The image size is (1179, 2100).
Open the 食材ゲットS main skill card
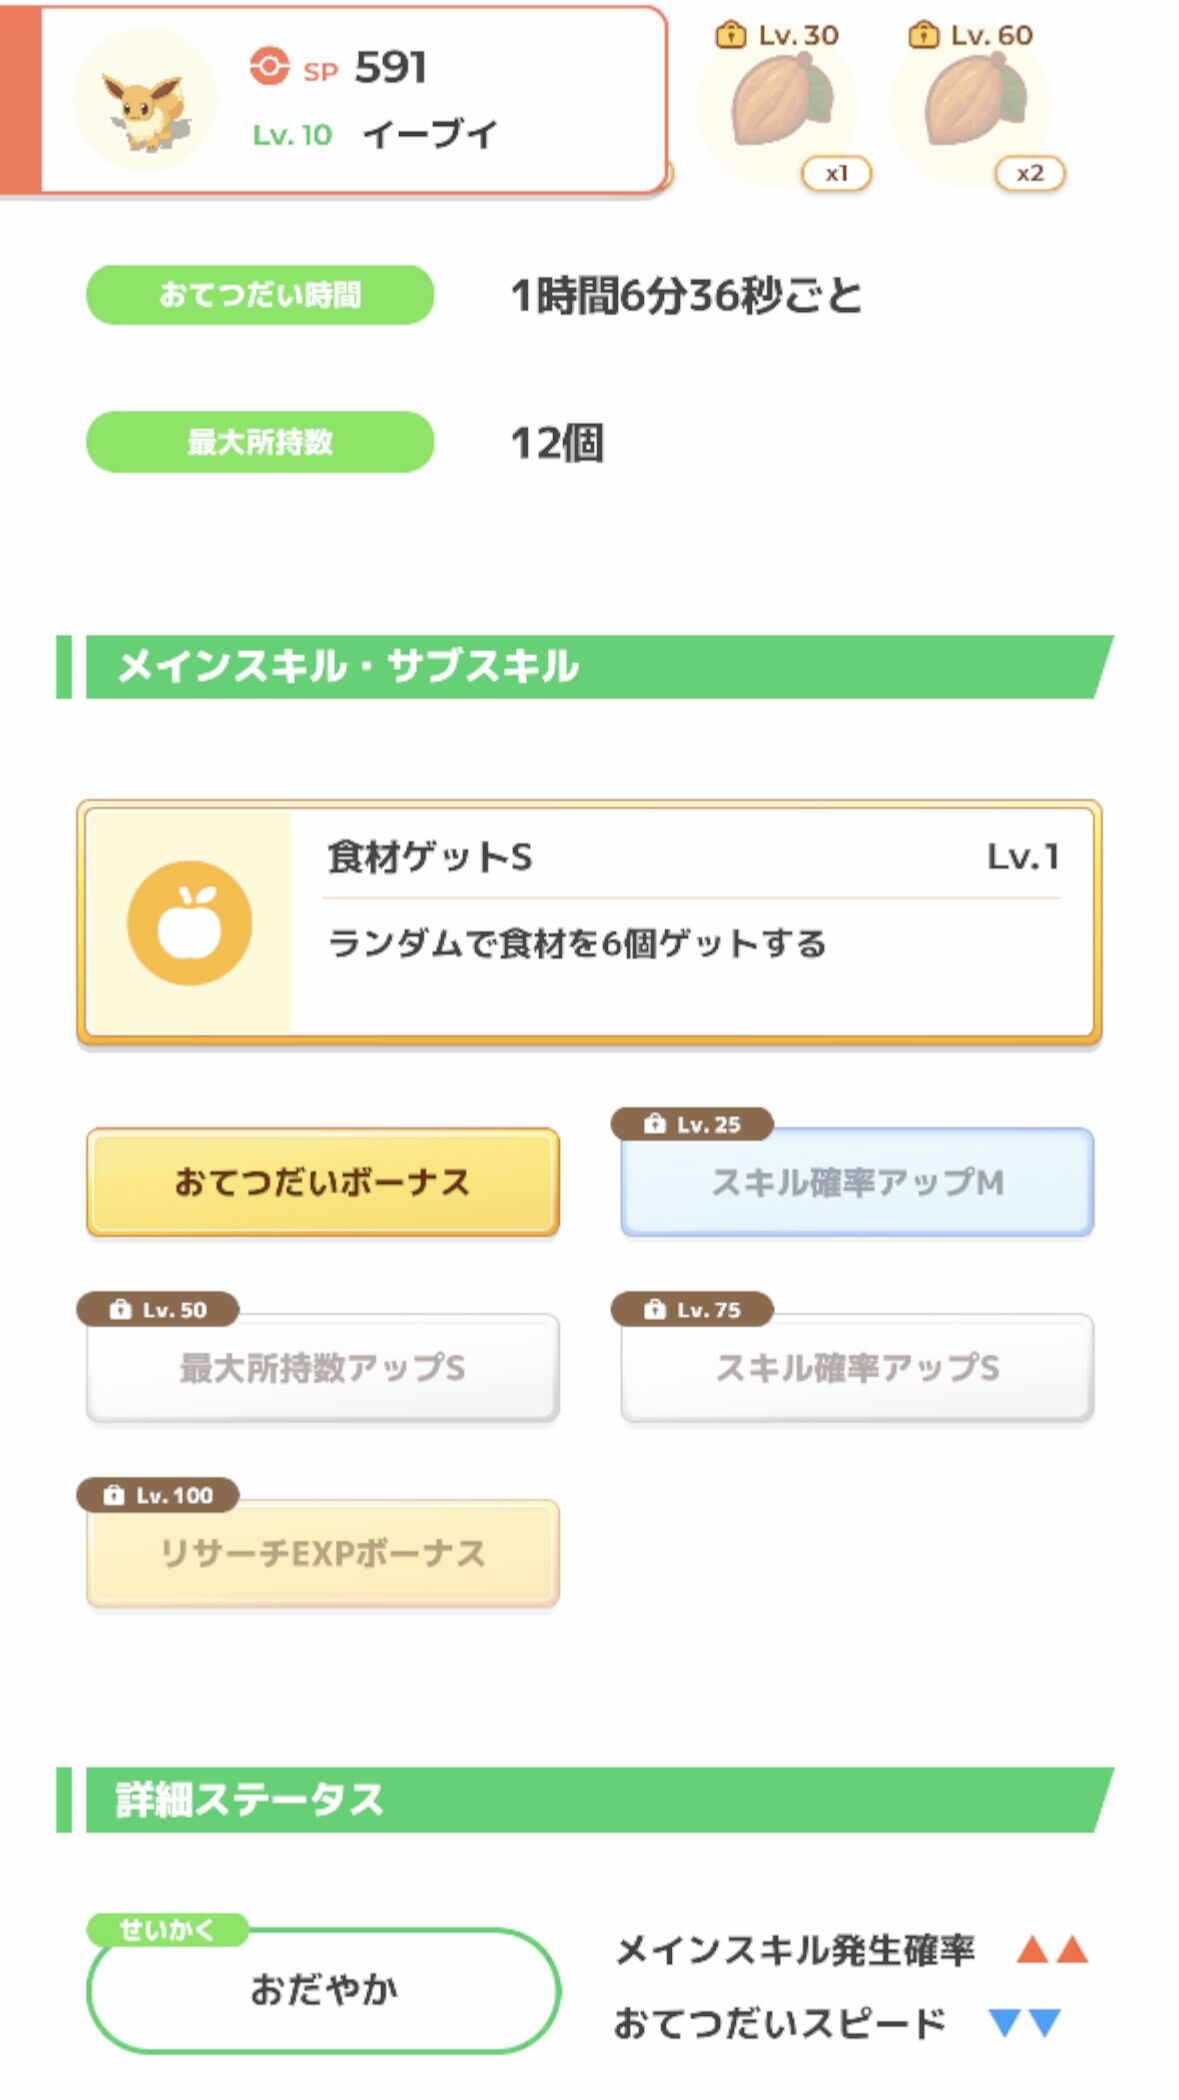click(x=589, y=922)
